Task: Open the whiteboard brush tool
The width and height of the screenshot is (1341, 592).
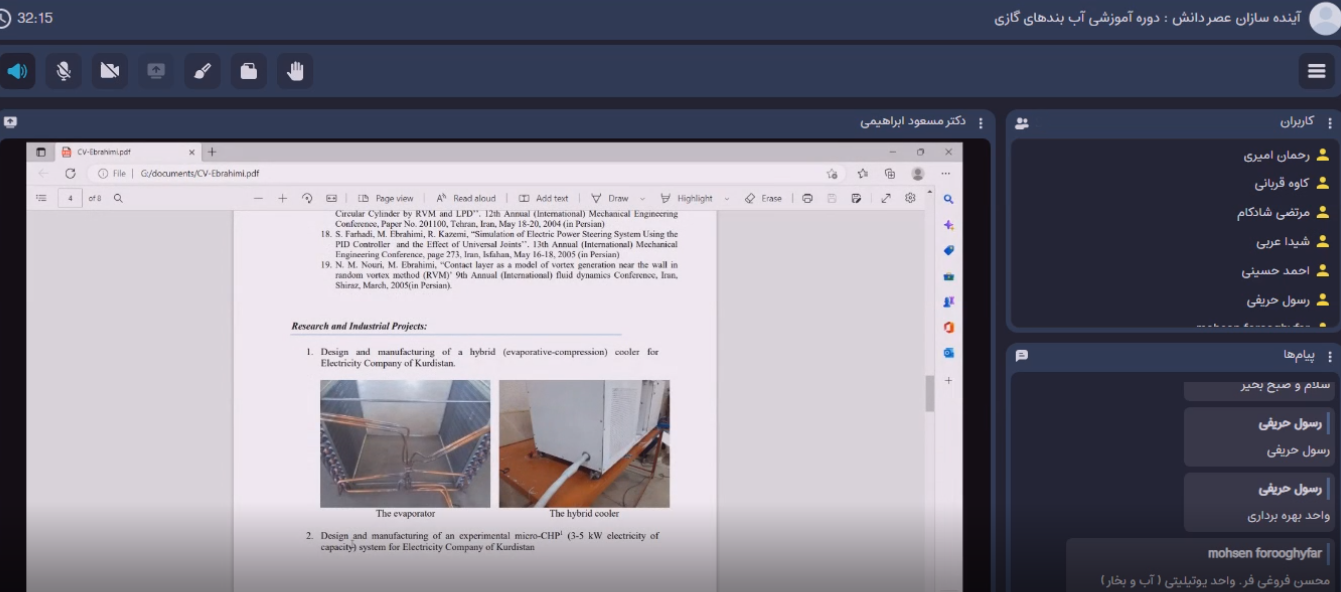Action: coord(202,71)
